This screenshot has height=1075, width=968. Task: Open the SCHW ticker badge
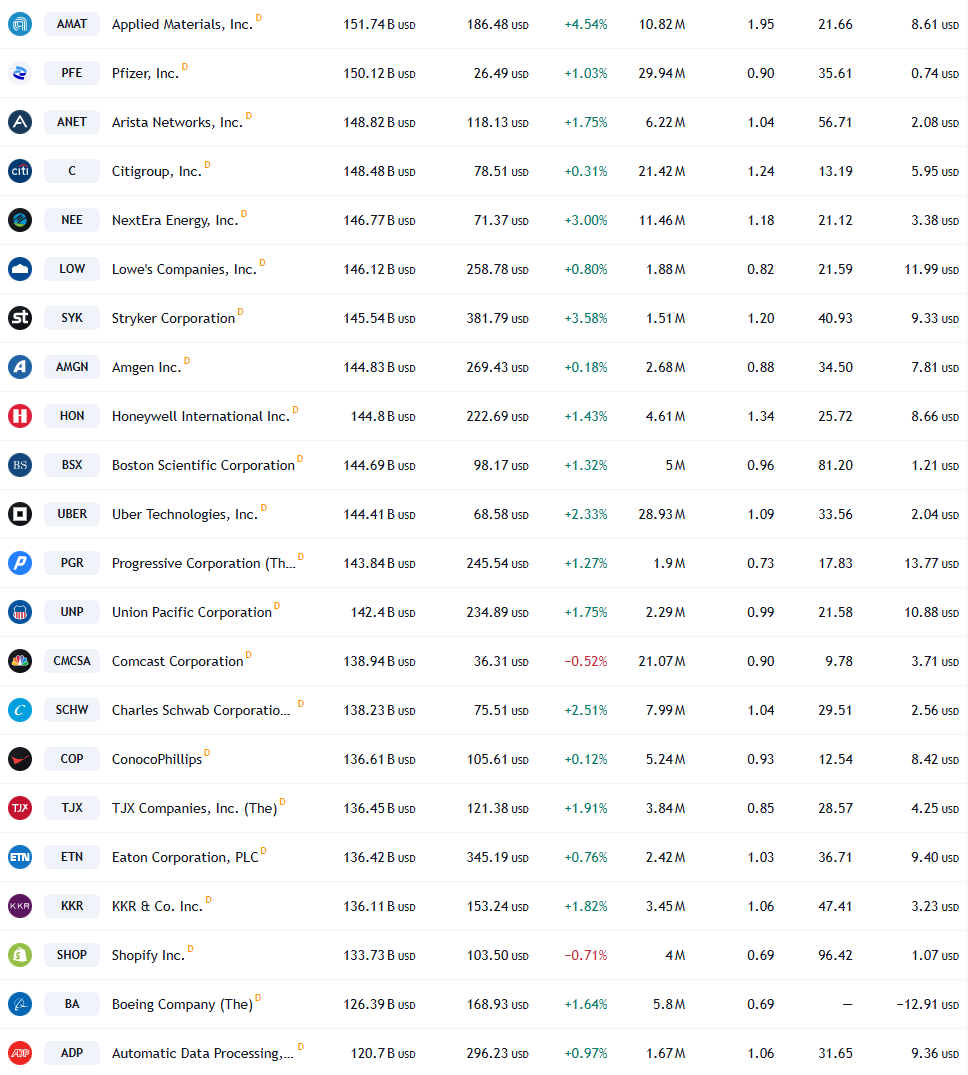72,710
